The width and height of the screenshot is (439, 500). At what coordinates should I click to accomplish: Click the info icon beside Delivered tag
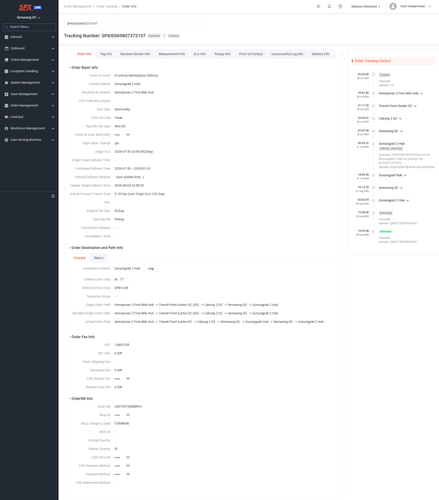click(164, 36)
